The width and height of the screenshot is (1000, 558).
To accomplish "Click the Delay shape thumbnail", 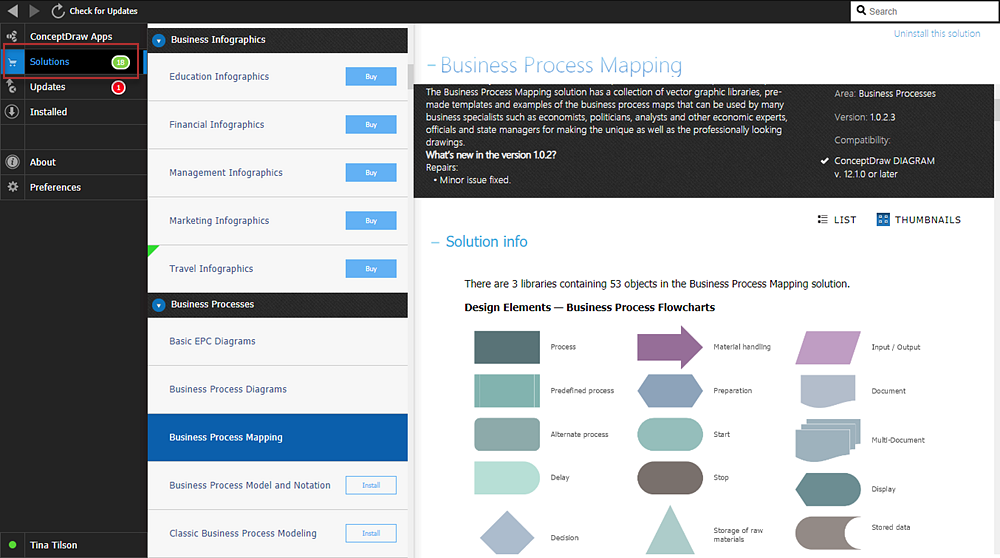I will tap(507, 478).
